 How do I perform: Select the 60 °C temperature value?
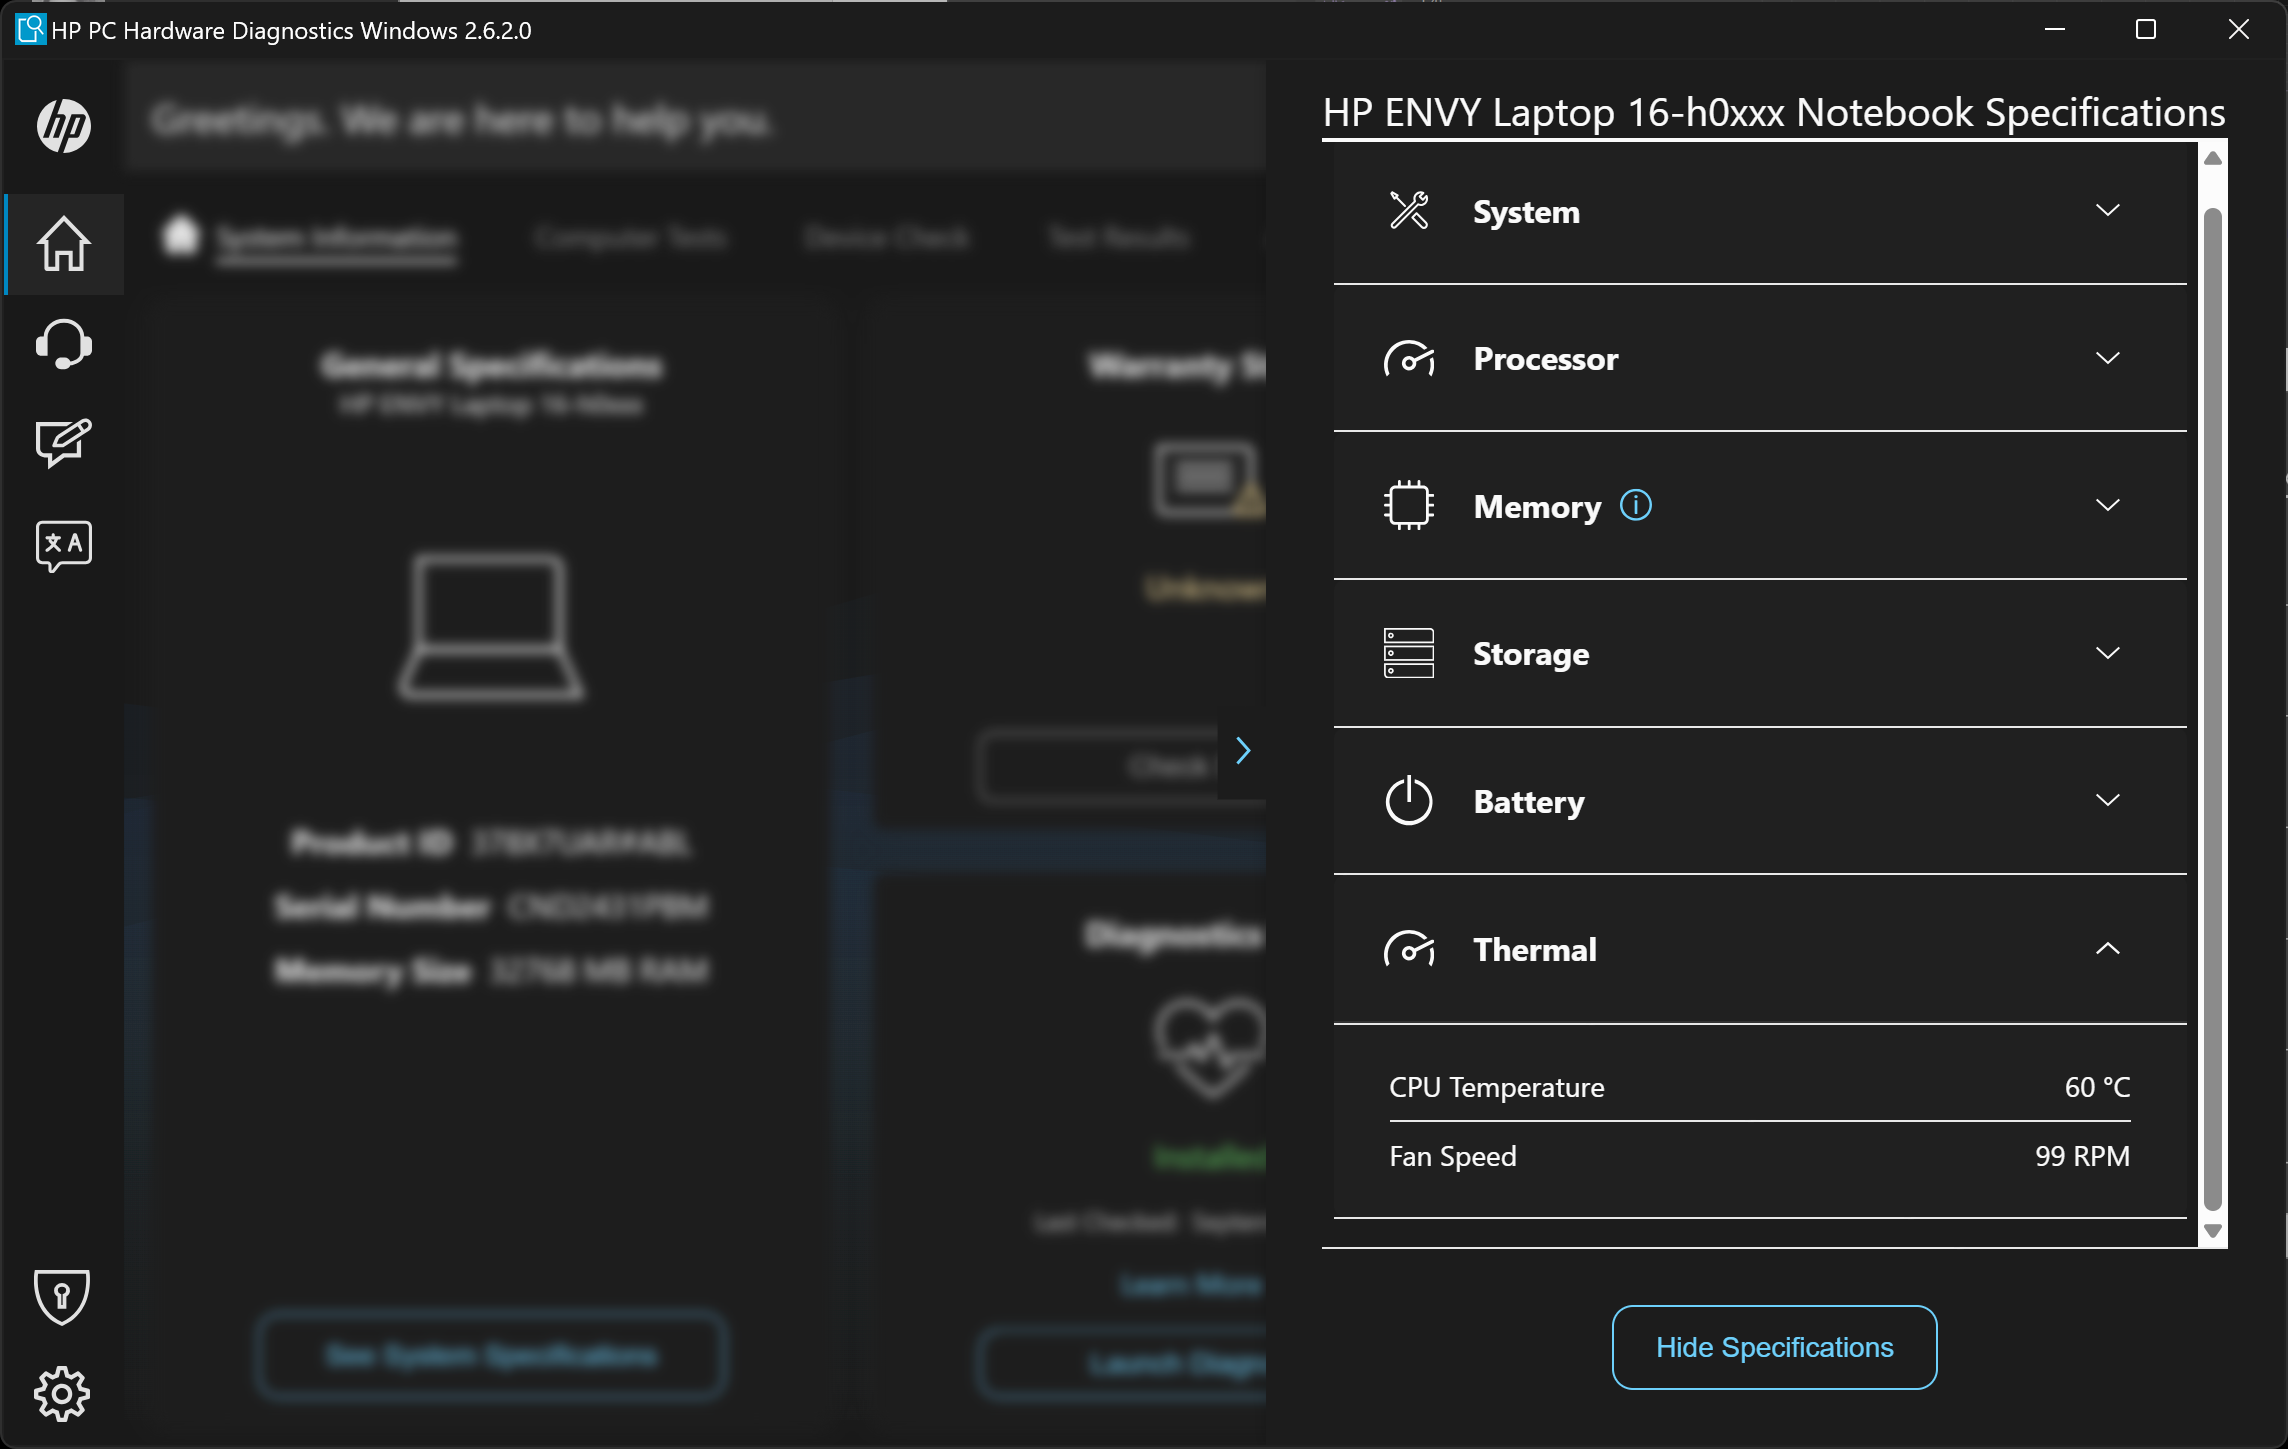pos(2097,1087)
